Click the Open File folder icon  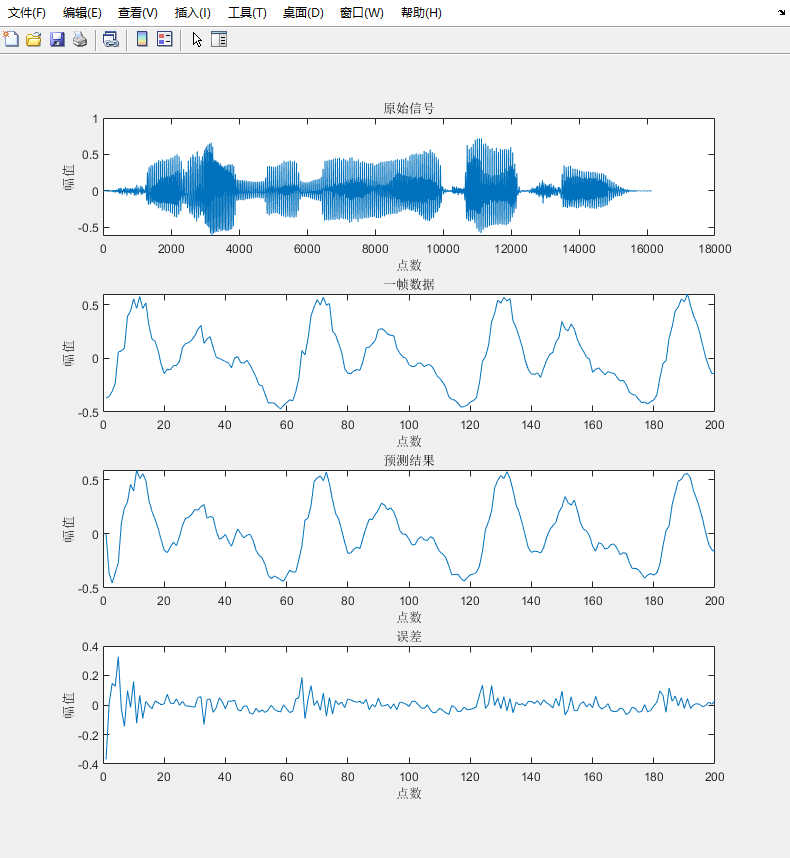click(34, 39)
